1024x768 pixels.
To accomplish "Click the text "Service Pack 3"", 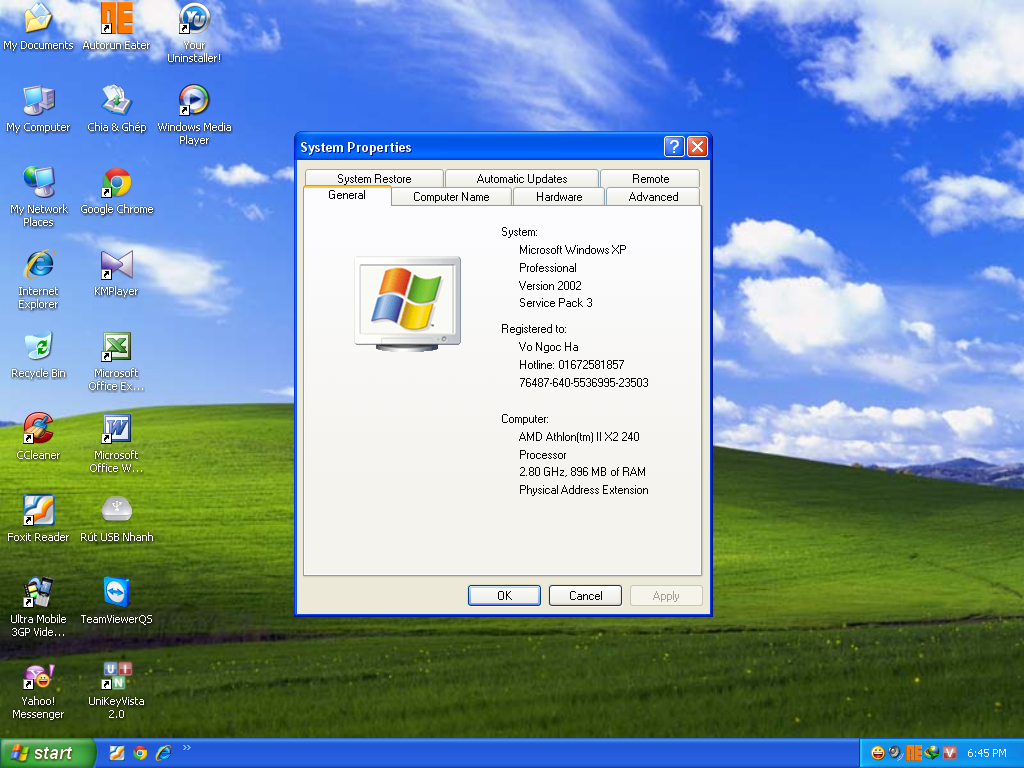I will [556, 302].
